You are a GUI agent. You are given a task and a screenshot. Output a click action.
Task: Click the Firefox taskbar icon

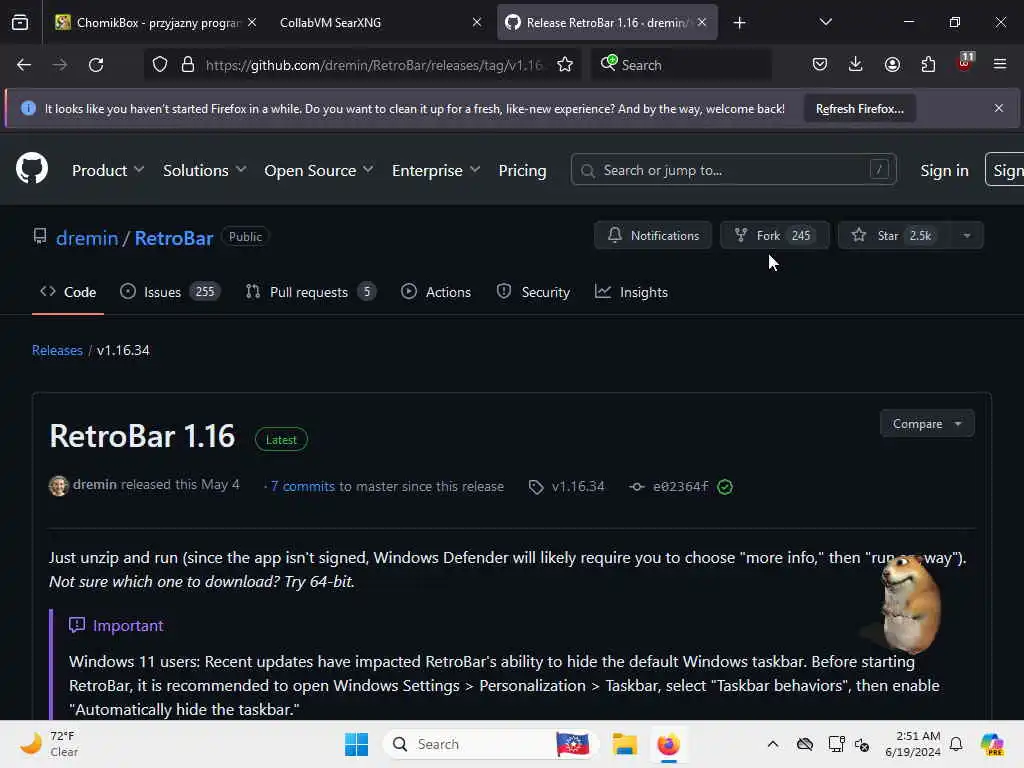click(x=669, y=744)
